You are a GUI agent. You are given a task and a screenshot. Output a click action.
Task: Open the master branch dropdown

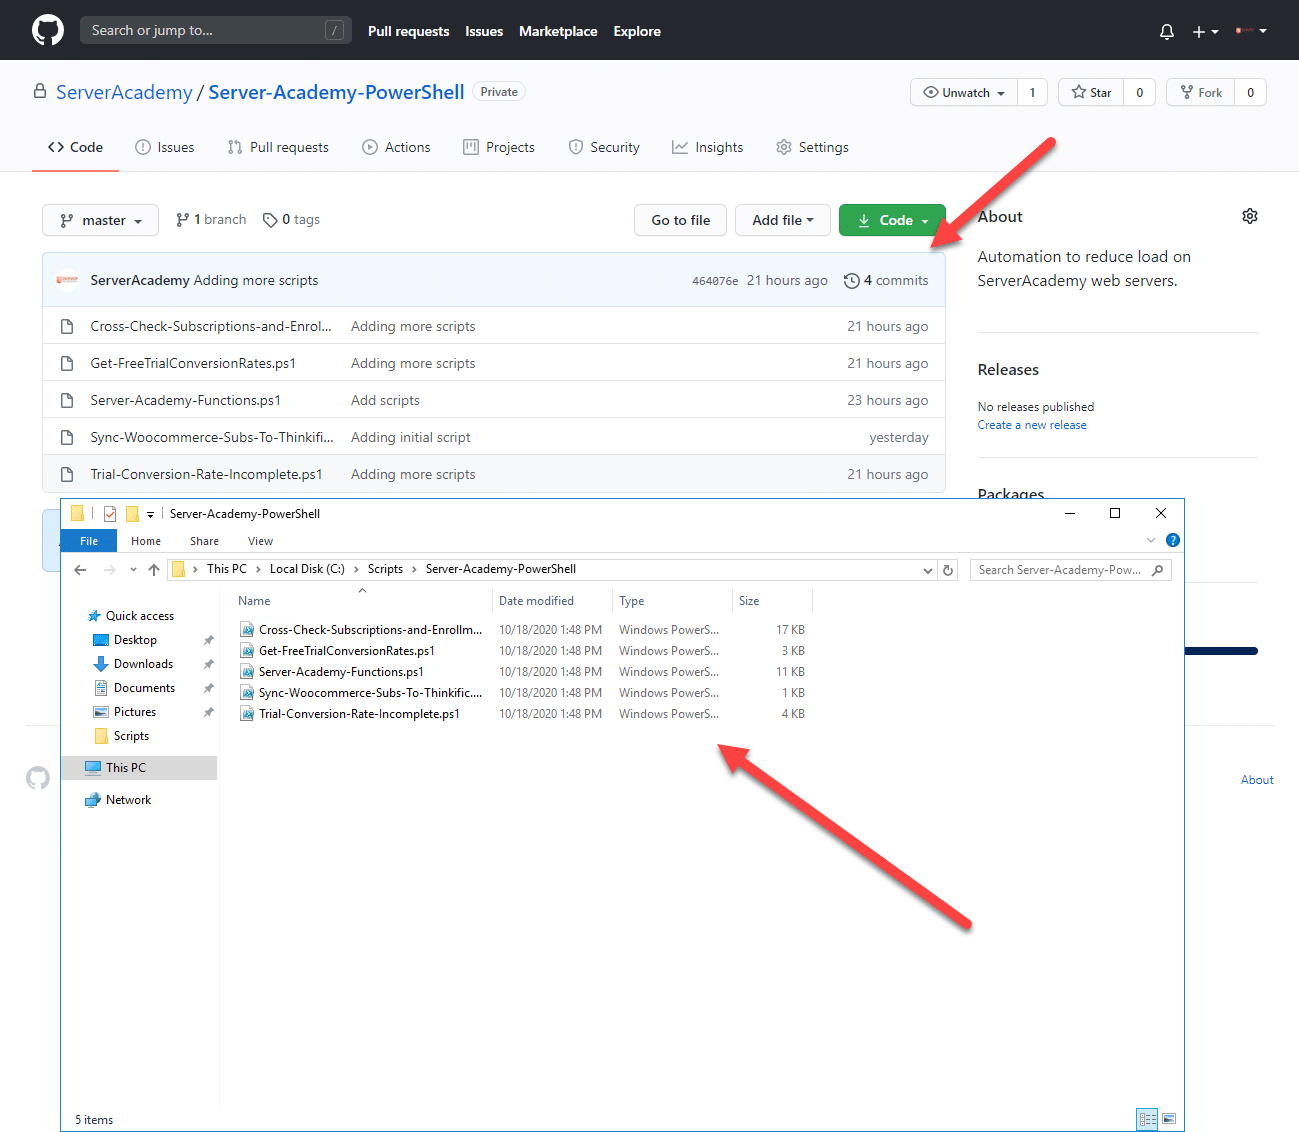[x=100, y=220]
